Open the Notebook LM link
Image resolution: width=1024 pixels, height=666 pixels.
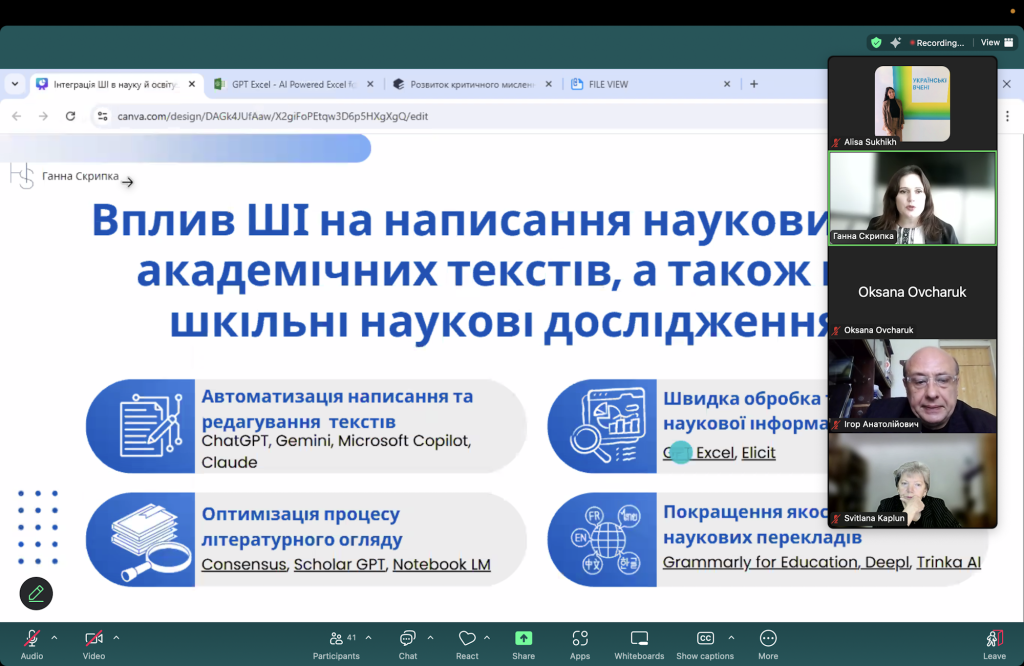441,564
